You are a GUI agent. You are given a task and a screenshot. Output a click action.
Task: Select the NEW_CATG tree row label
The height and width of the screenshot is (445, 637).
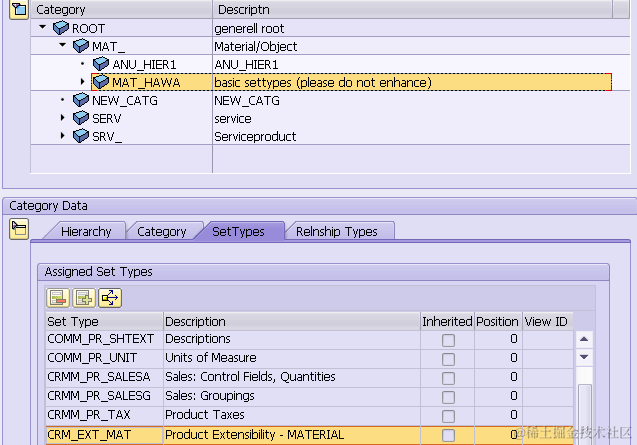click(x=125, y=100)
